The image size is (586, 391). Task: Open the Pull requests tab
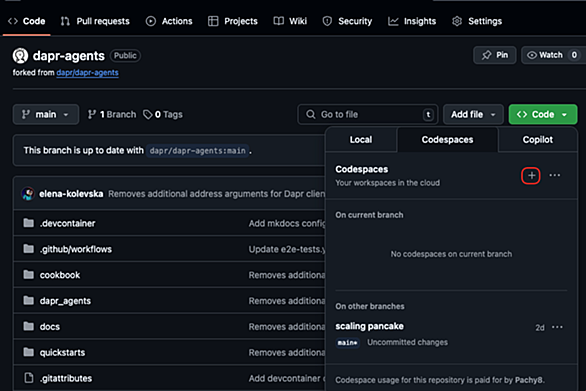click(95, 21)
